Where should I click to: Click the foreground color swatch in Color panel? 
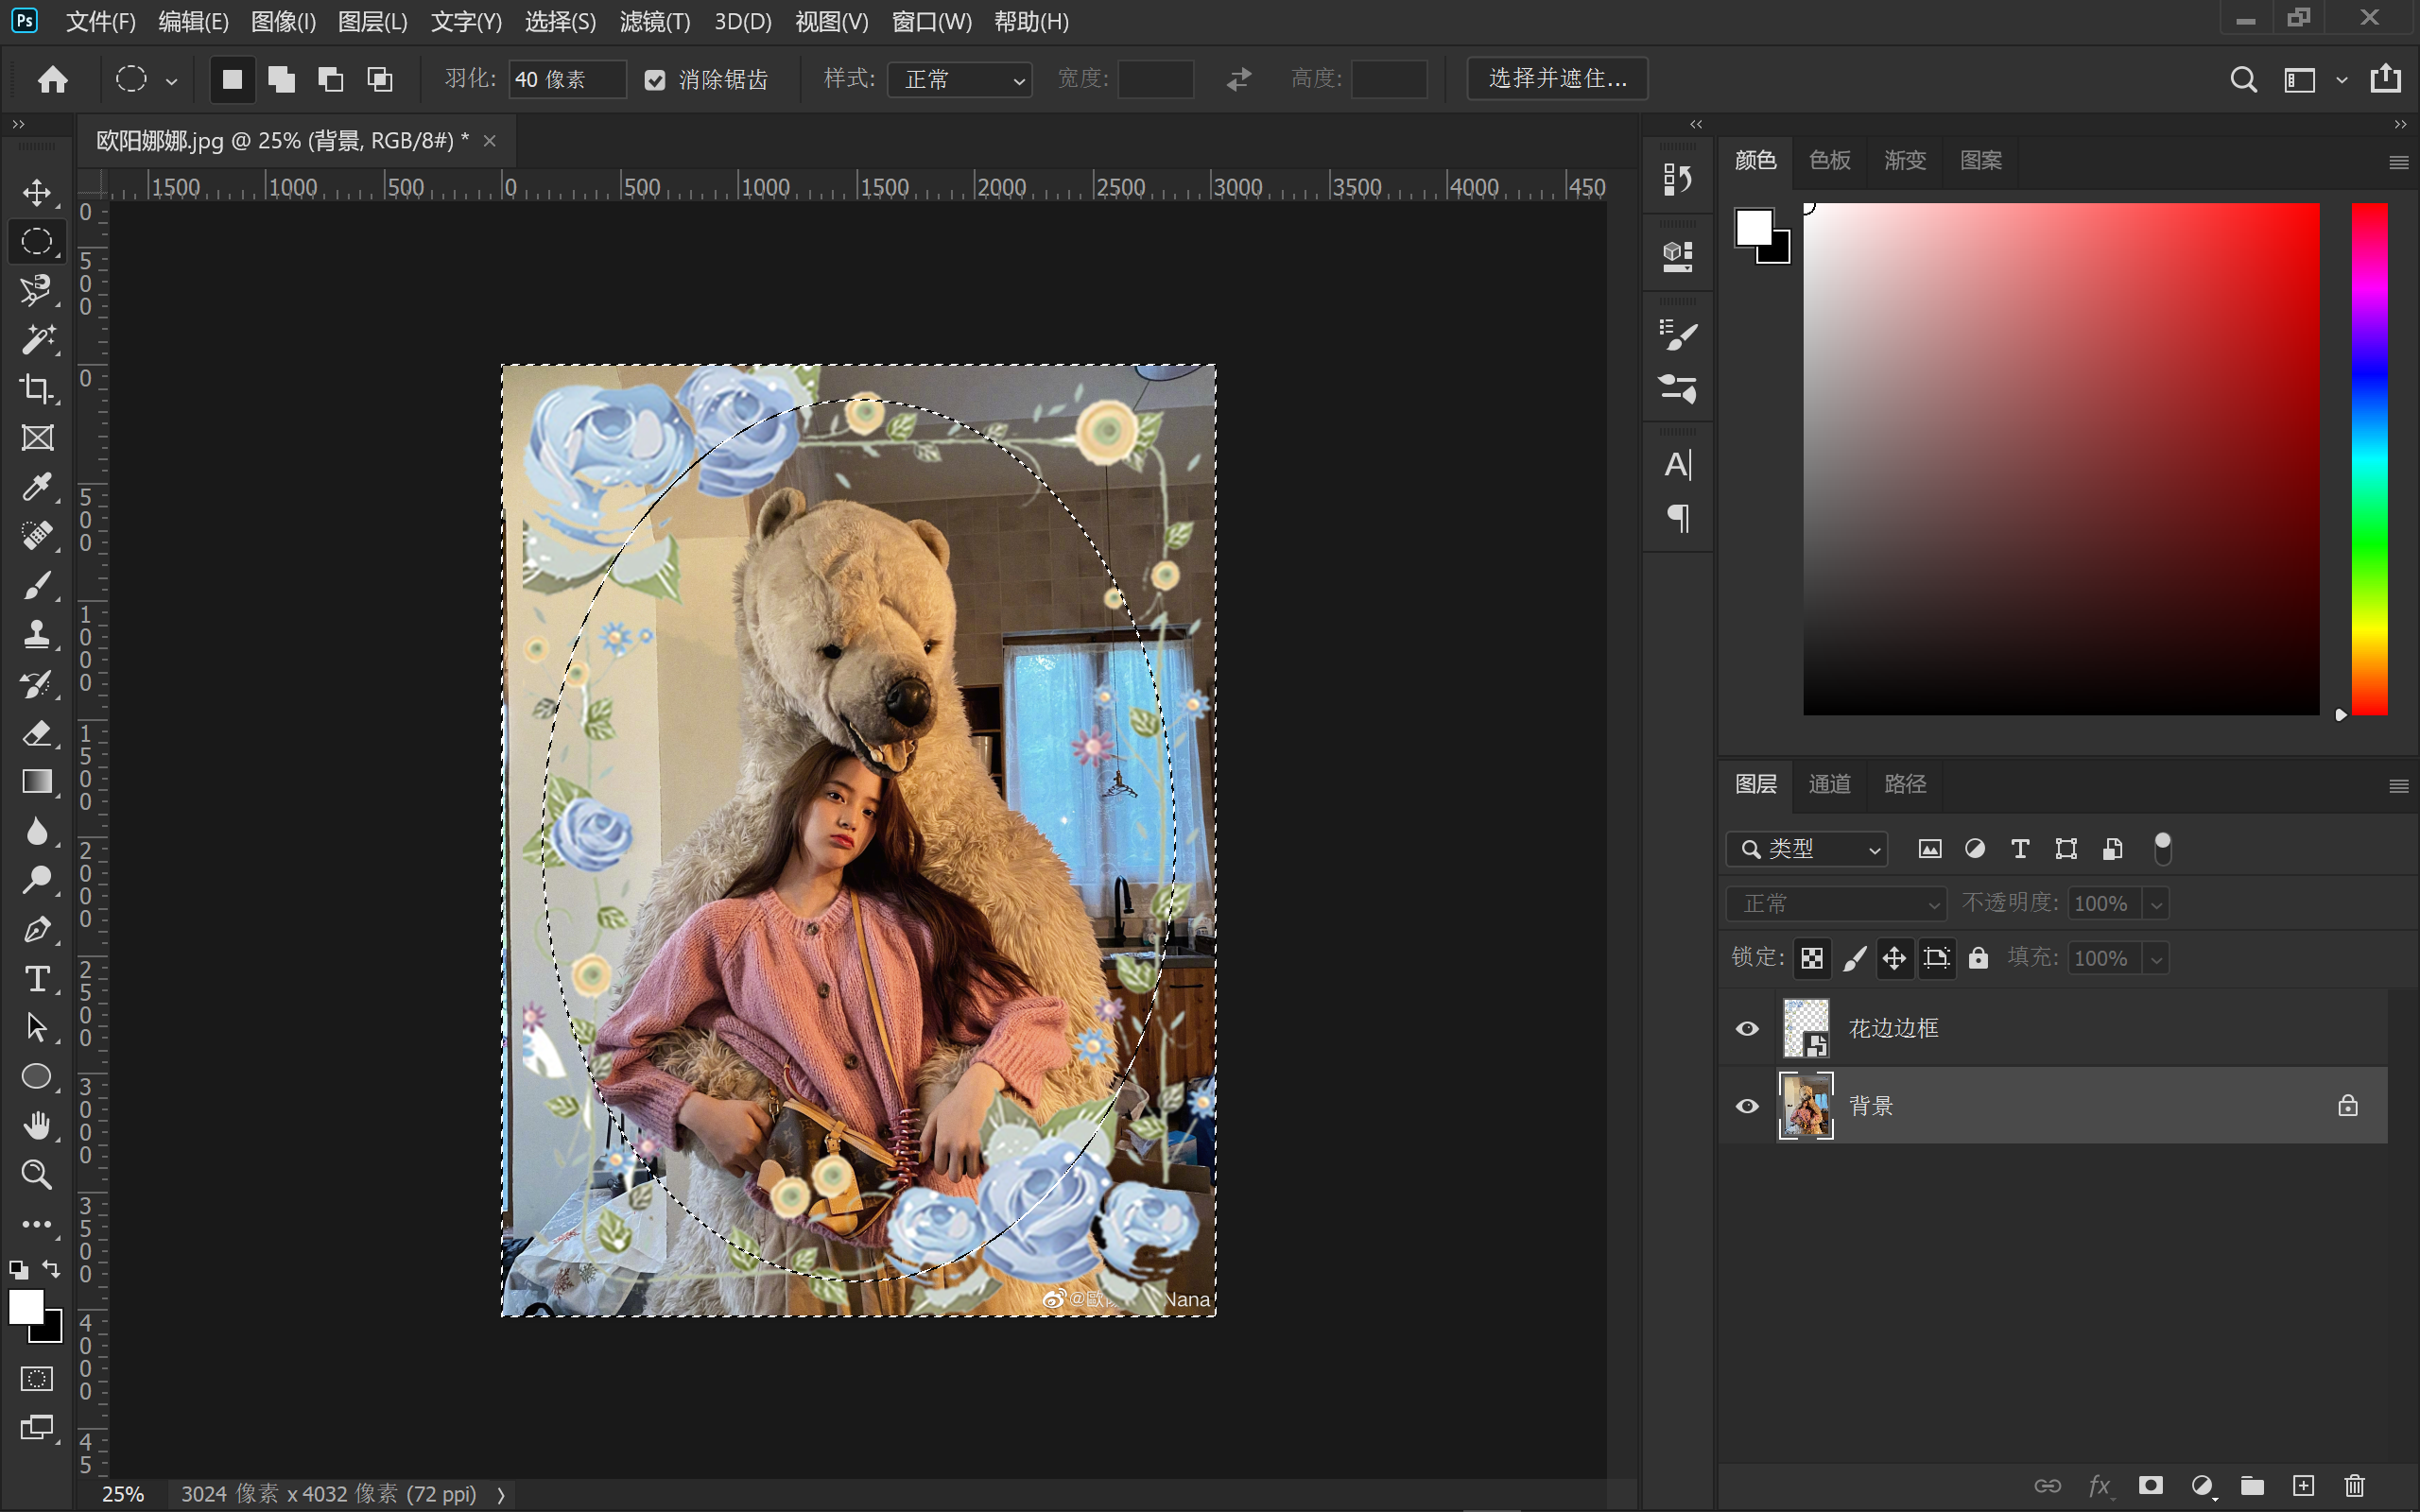pyautogui.click(x=1754, y=227)
